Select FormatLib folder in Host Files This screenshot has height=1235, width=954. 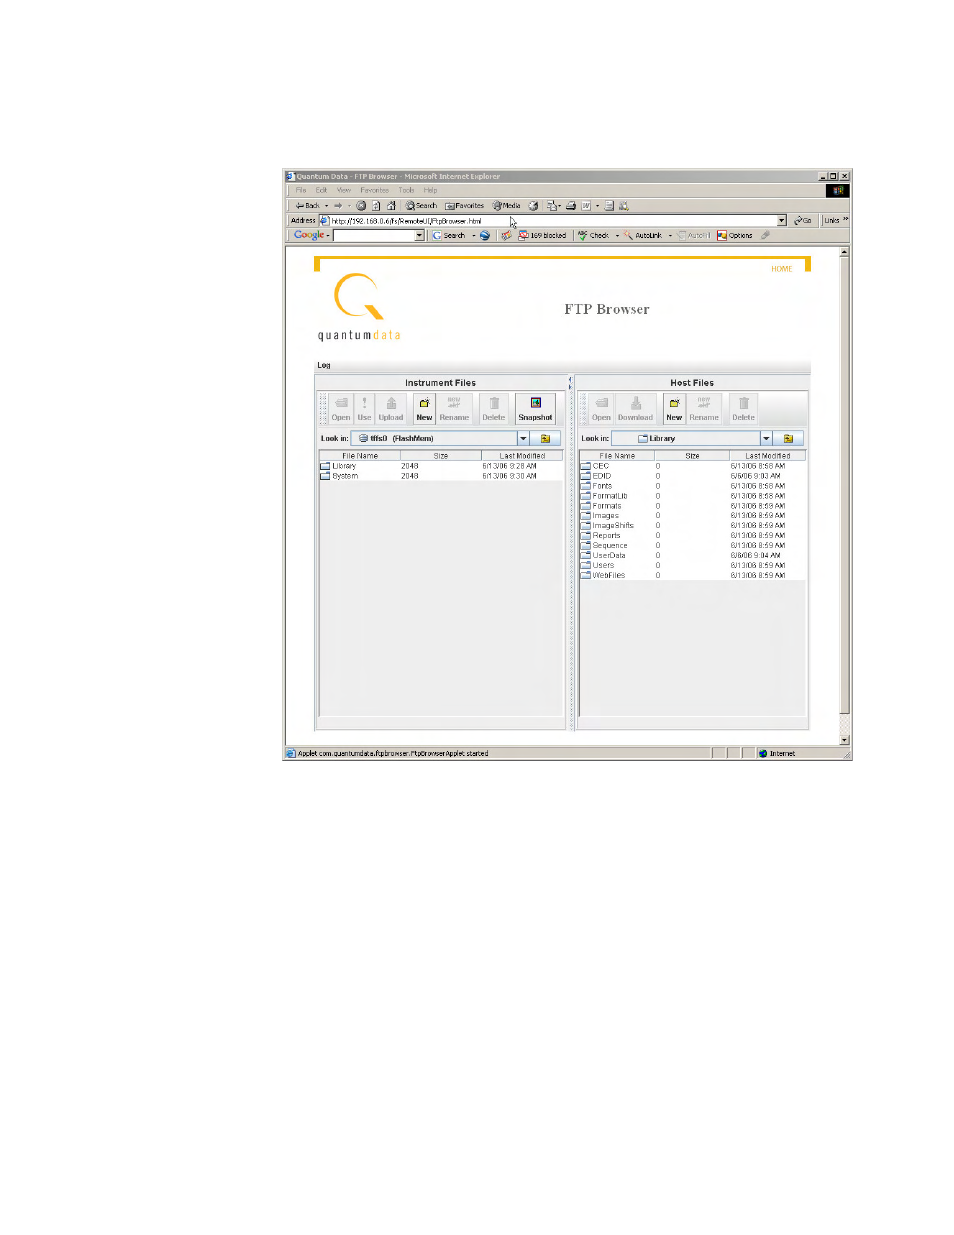693,496
